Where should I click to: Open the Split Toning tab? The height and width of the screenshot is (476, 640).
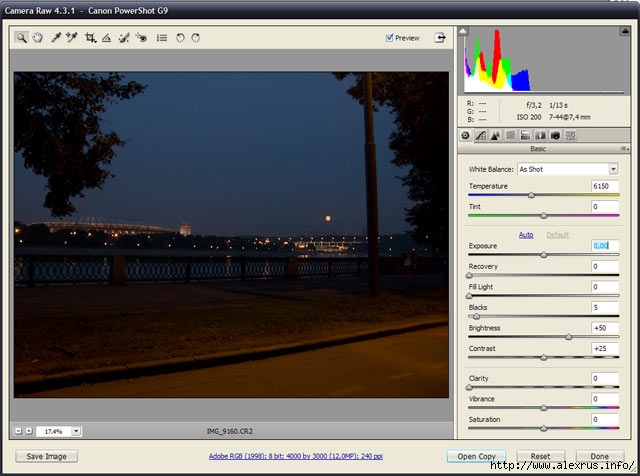click(x=525, y=136)
